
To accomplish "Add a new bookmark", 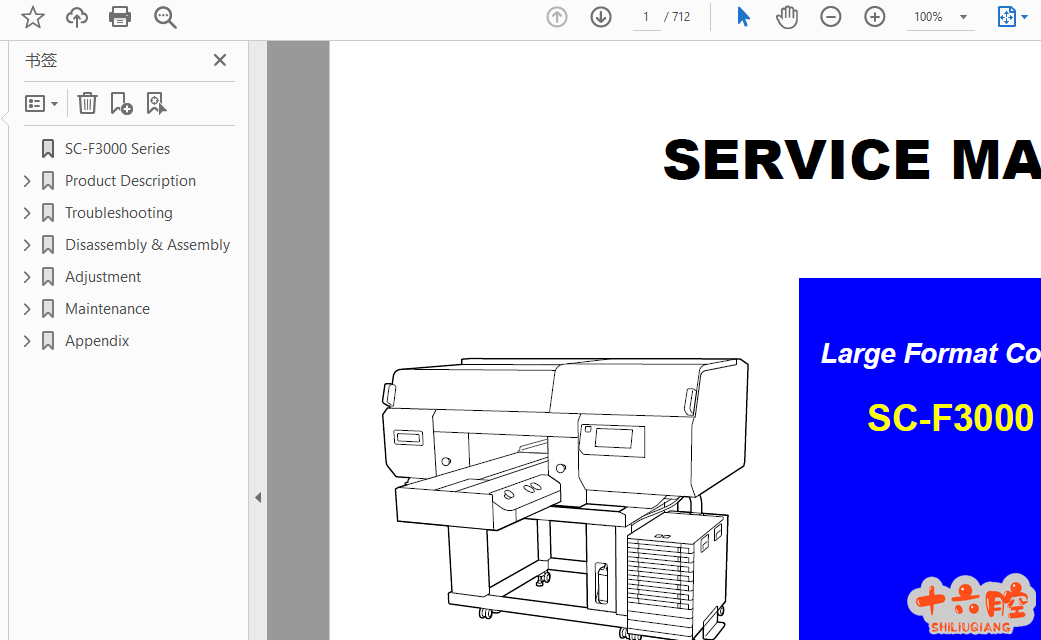I will (121, 103).
